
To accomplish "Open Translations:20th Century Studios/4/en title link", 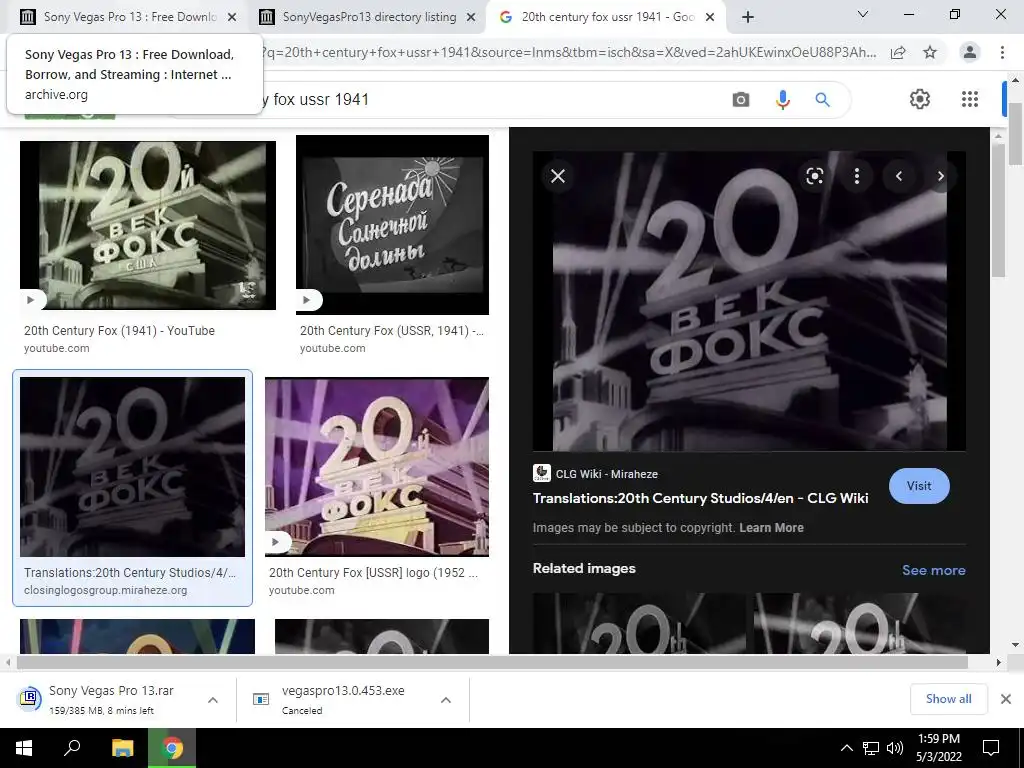I will 700,498.
